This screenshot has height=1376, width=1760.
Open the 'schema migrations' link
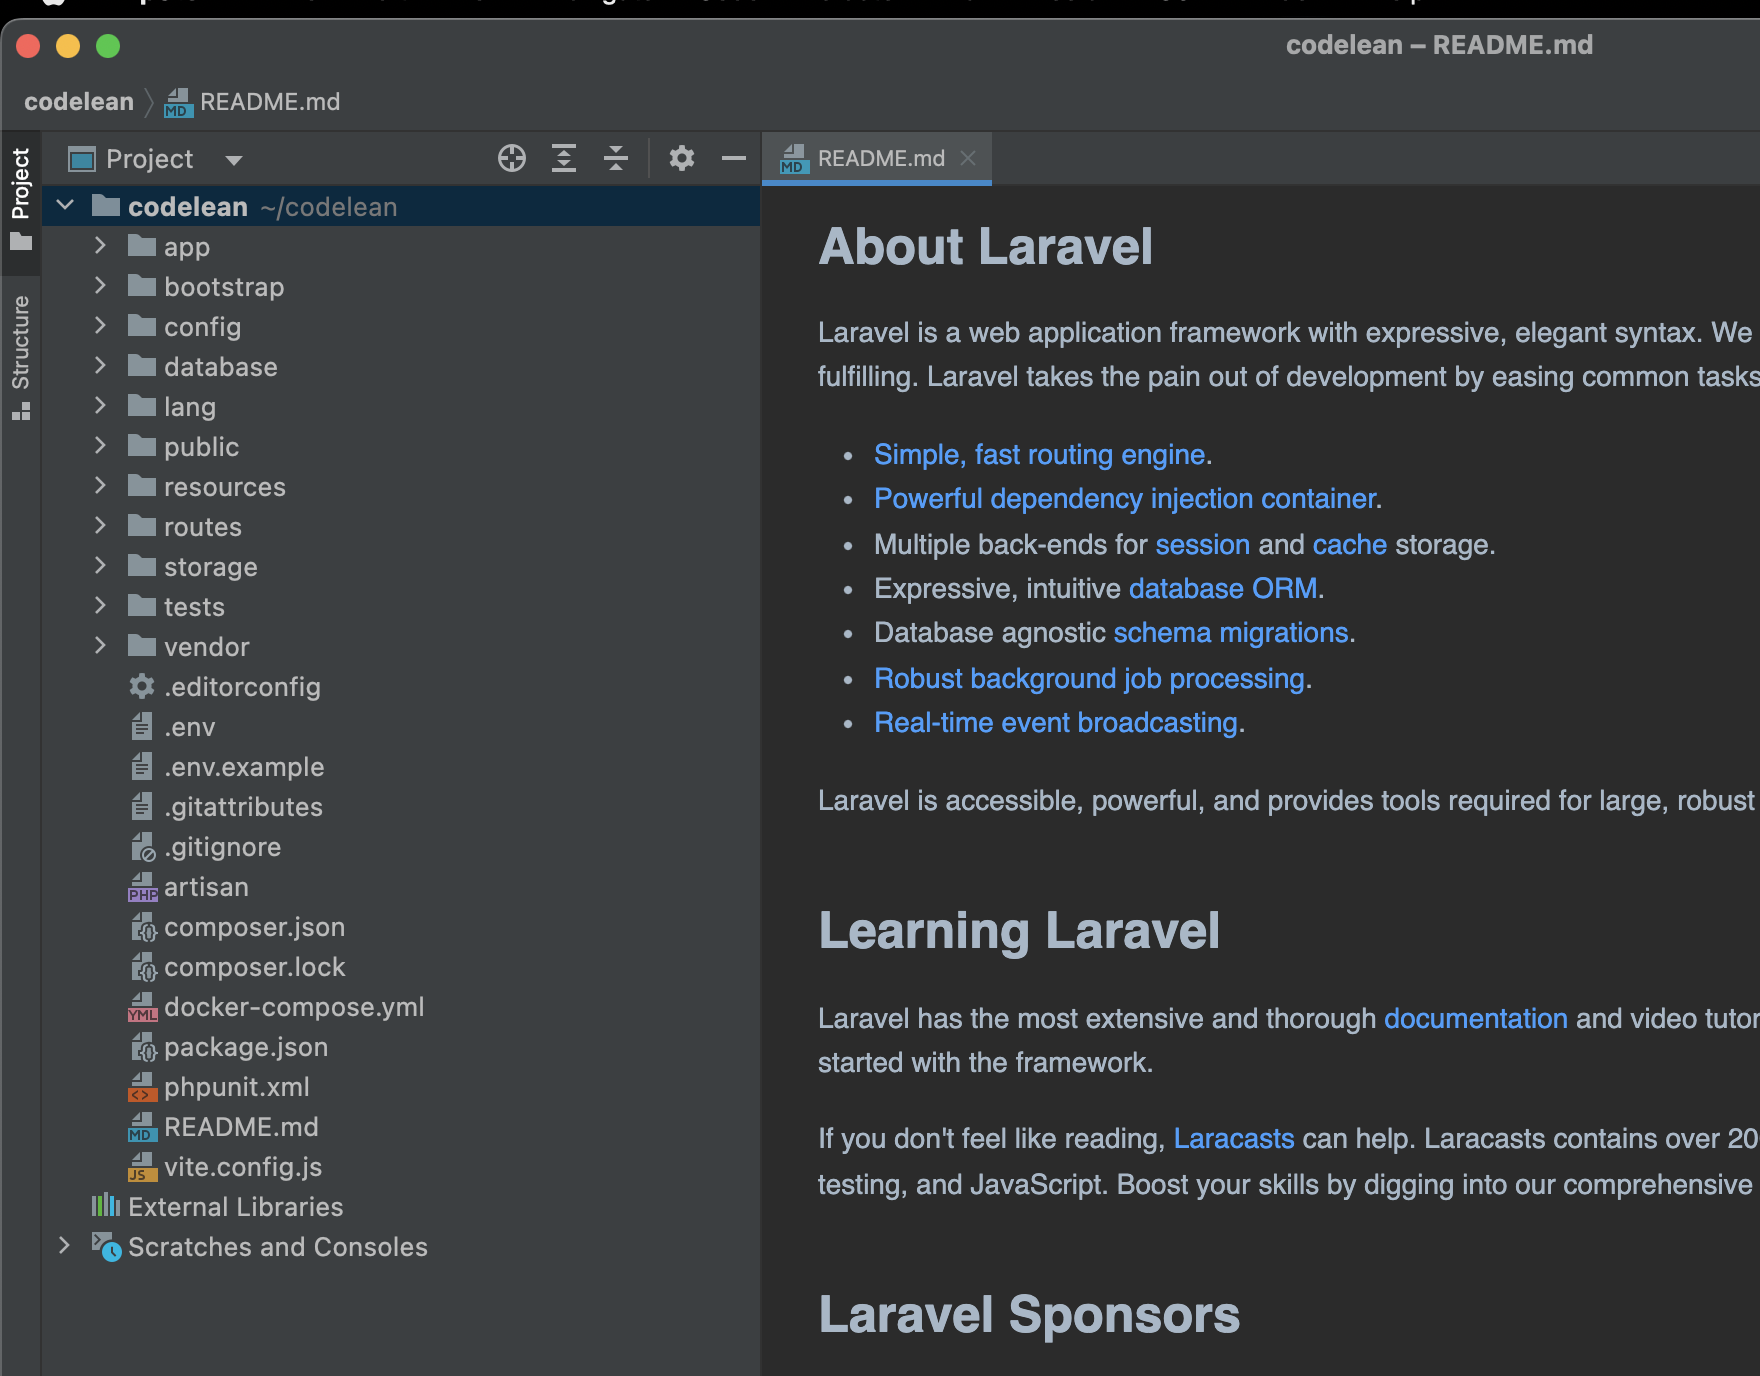[x=1231, y=633]
